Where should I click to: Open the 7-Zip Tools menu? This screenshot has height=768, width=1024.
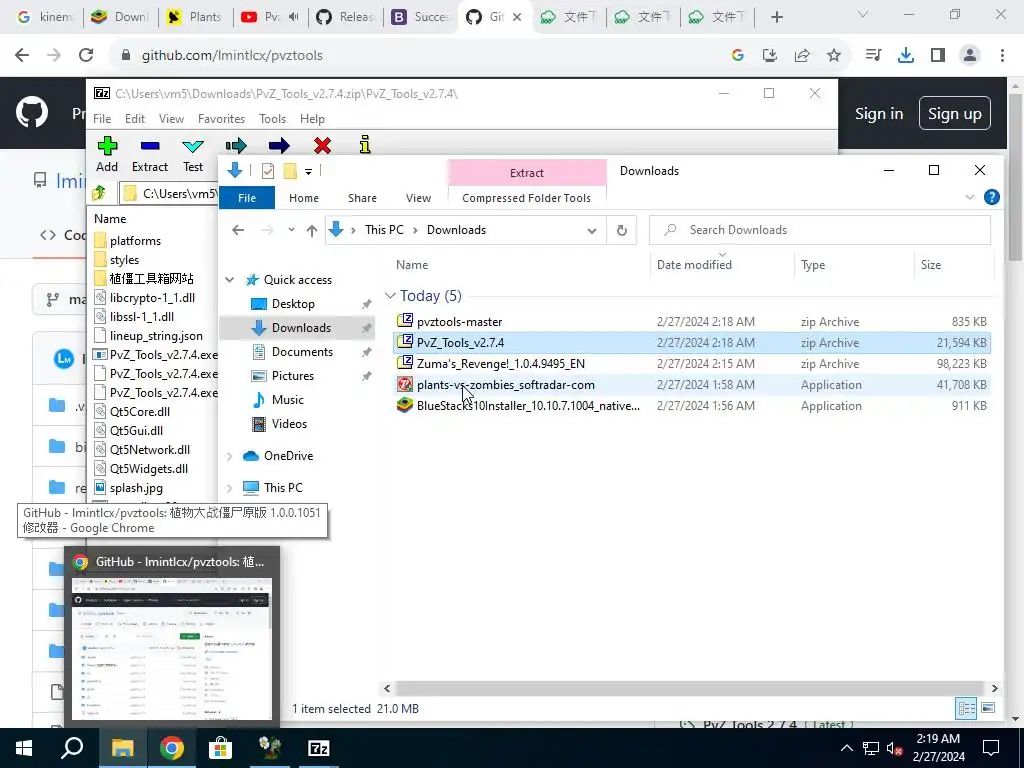point(272,119)
